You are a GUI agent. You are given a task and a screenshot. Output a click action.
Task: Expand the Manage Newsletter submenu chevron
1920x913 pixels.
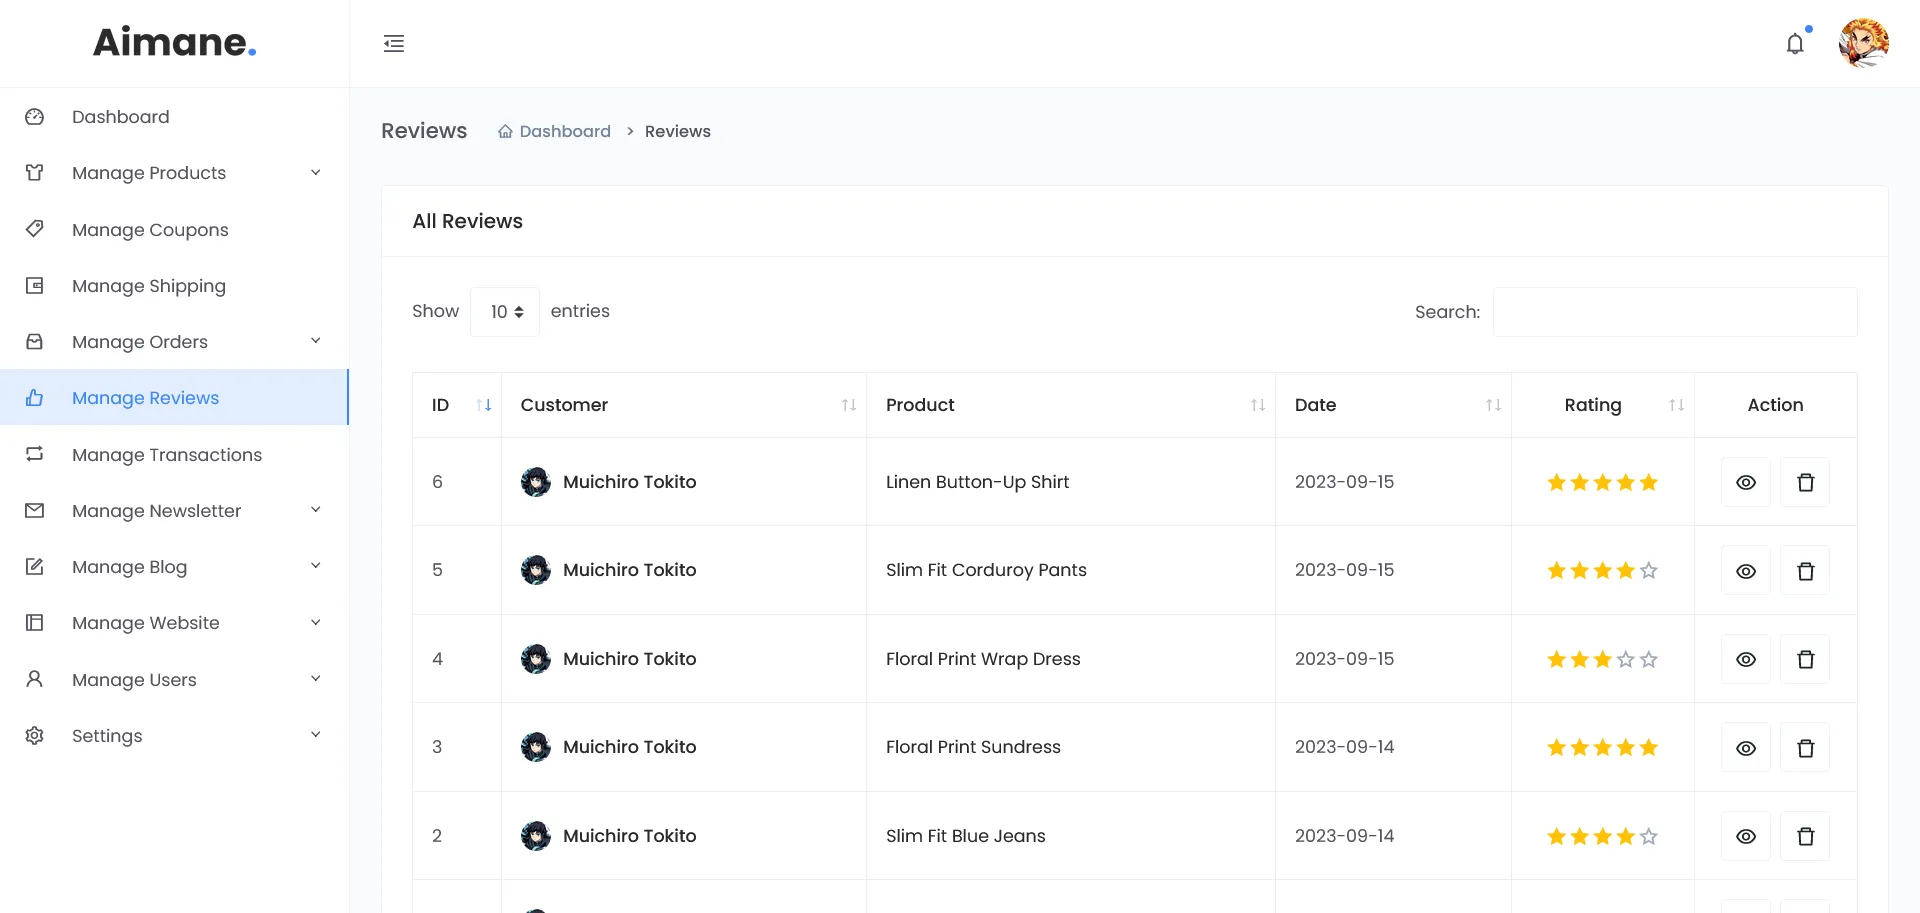(316, 510)
